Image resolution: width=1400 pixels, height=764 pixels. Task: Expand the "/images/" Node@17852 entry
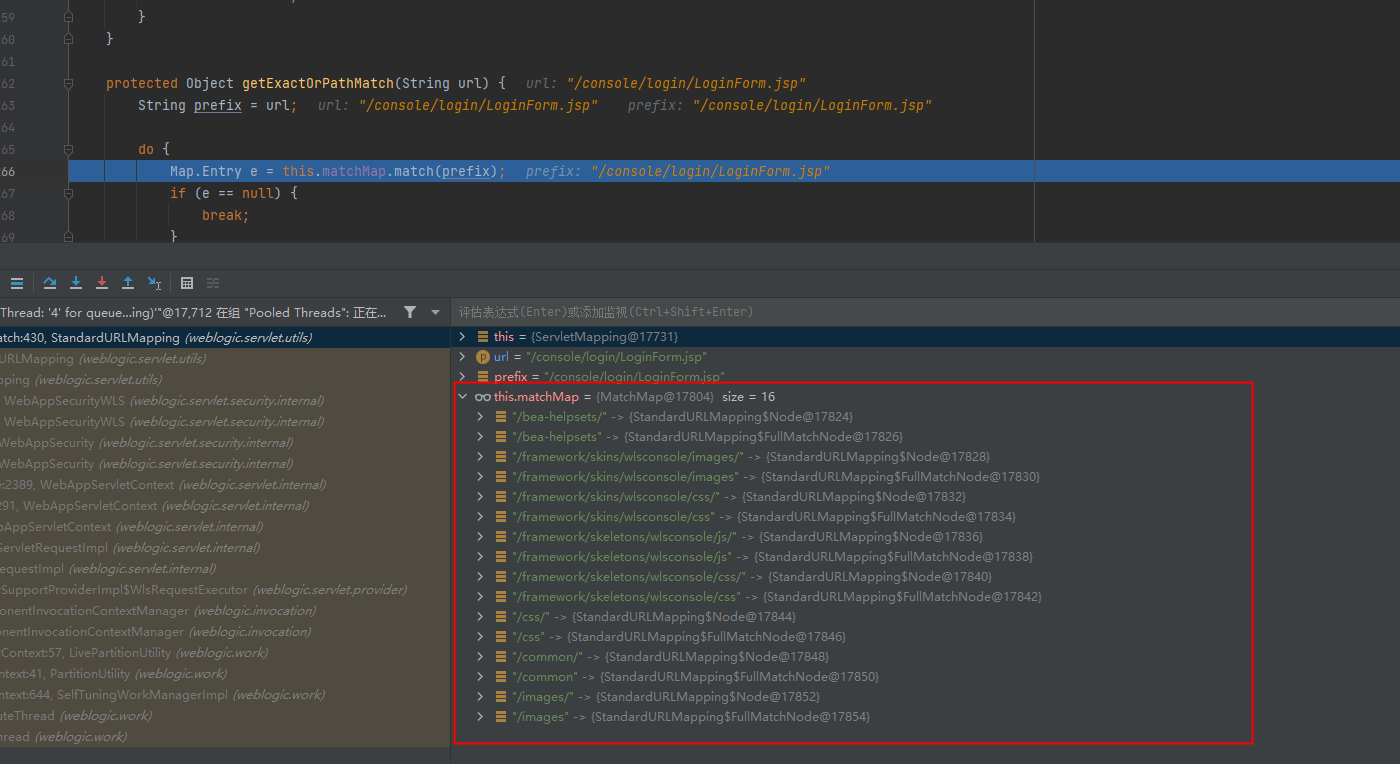point(481,697)
